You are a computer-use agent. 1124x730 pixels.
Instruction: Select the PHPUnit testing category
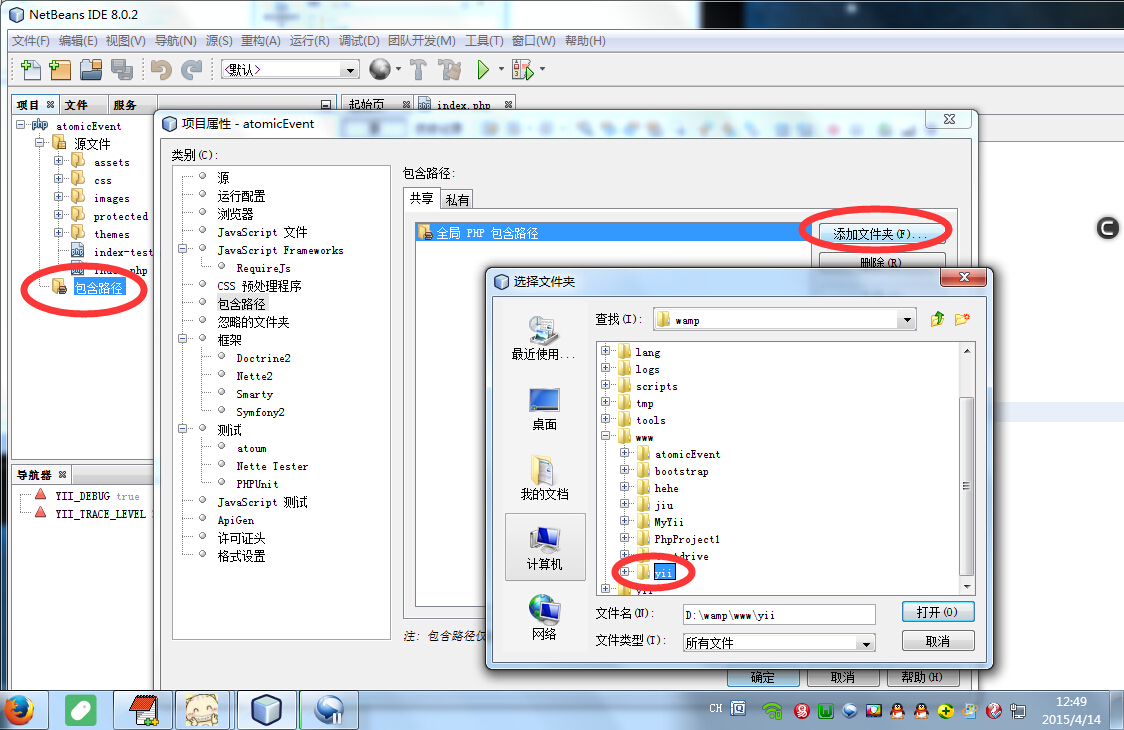[257, 484]
